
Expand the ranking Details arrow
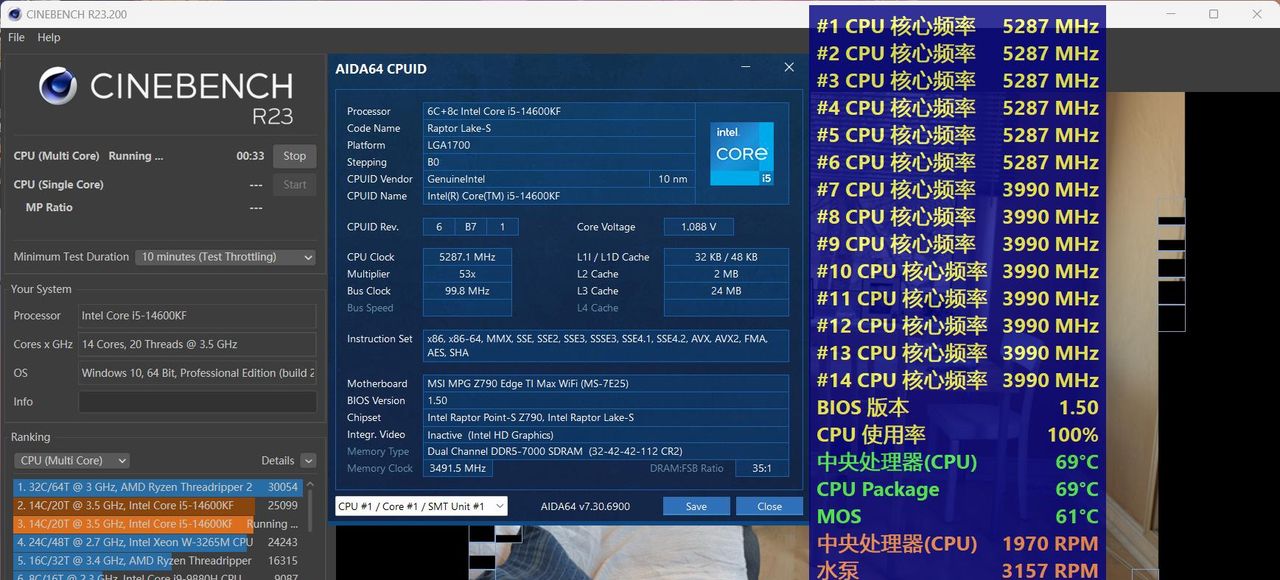tap(308, 460)
